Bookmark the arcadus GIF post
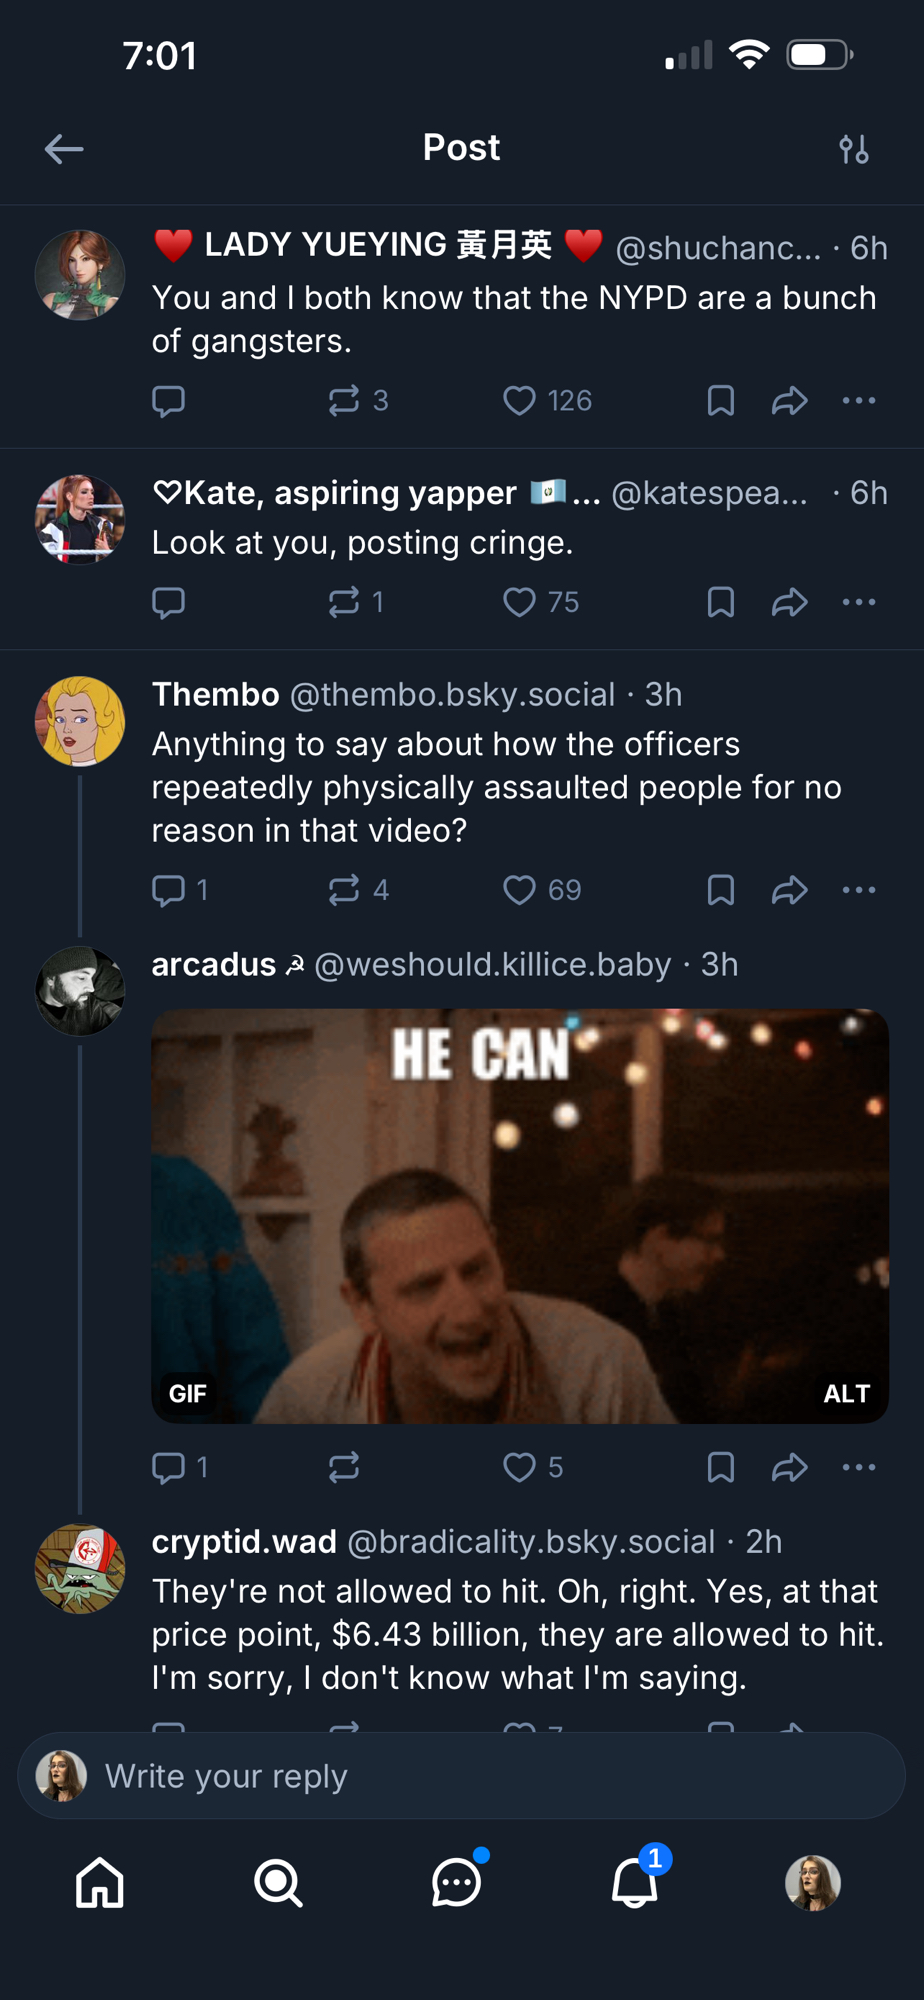The image size is (924, 2000). [720, 1467]
